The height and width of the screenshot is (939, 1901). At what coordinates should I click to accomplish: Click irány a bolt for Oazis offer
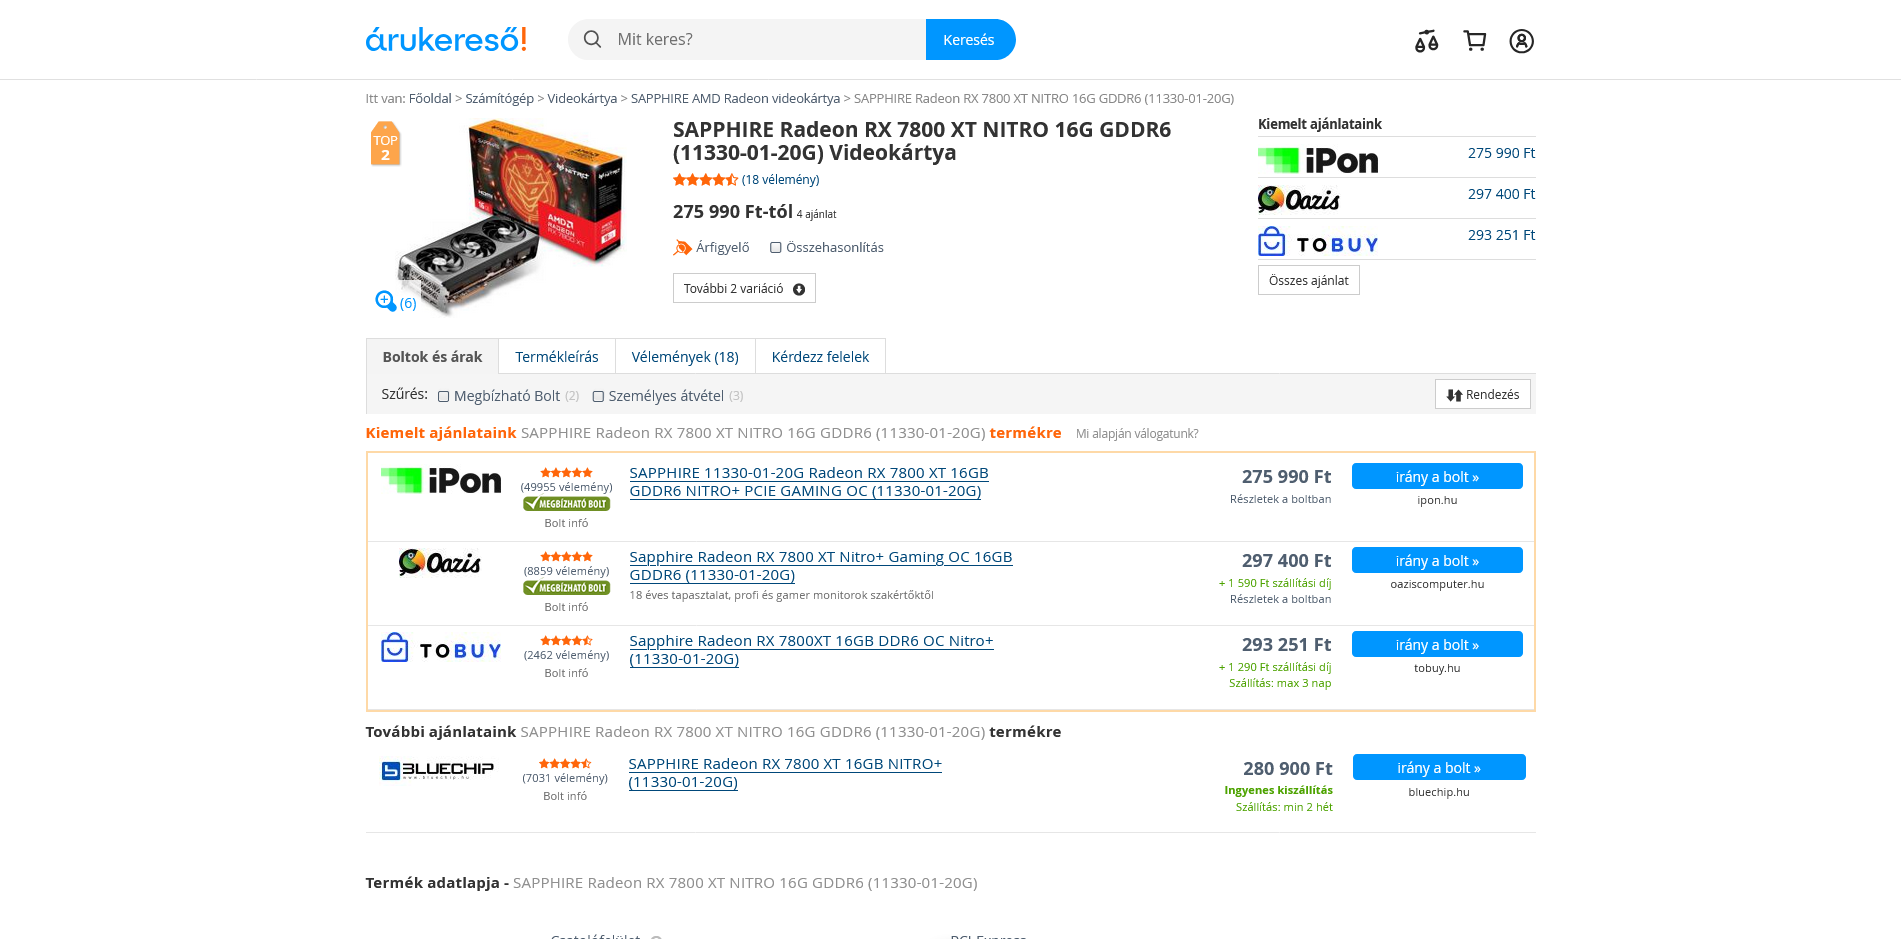coord(1437,560)
